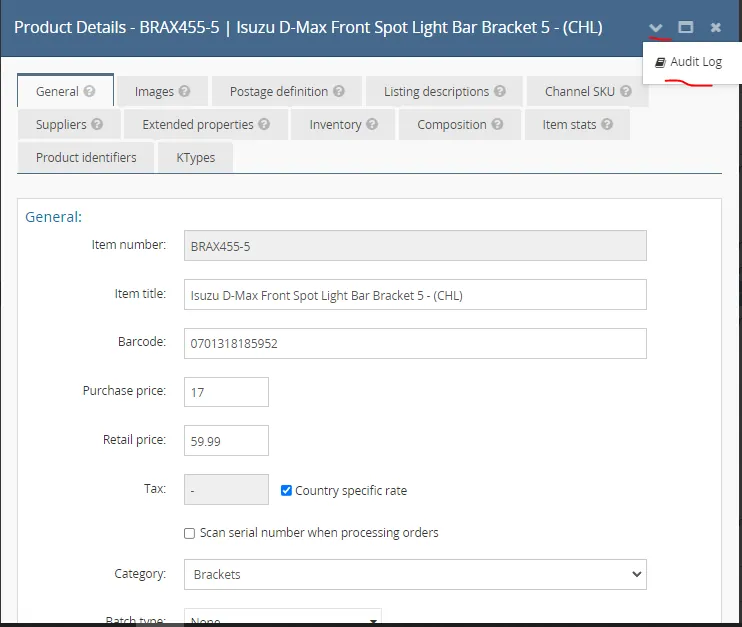Click the Purchase price label
The width and height of the screenshot is (742, 627).
point(124,391)
